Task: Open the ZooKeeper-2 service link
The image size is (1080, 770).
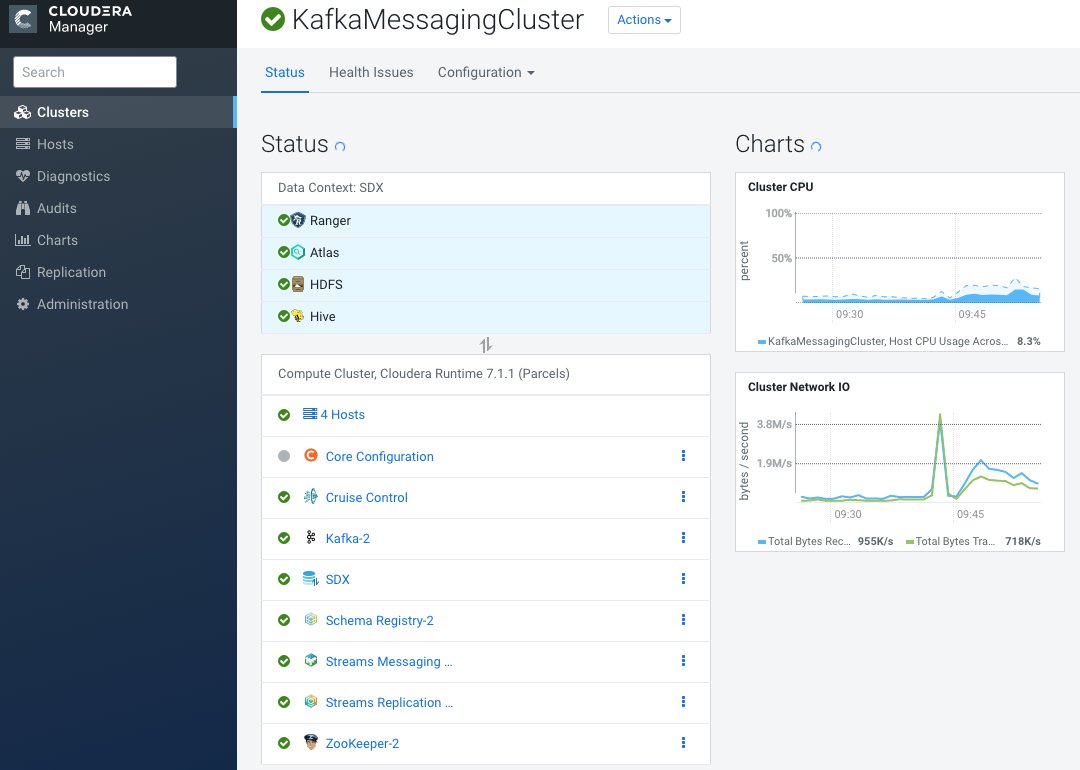Action: tap(362, 743)
